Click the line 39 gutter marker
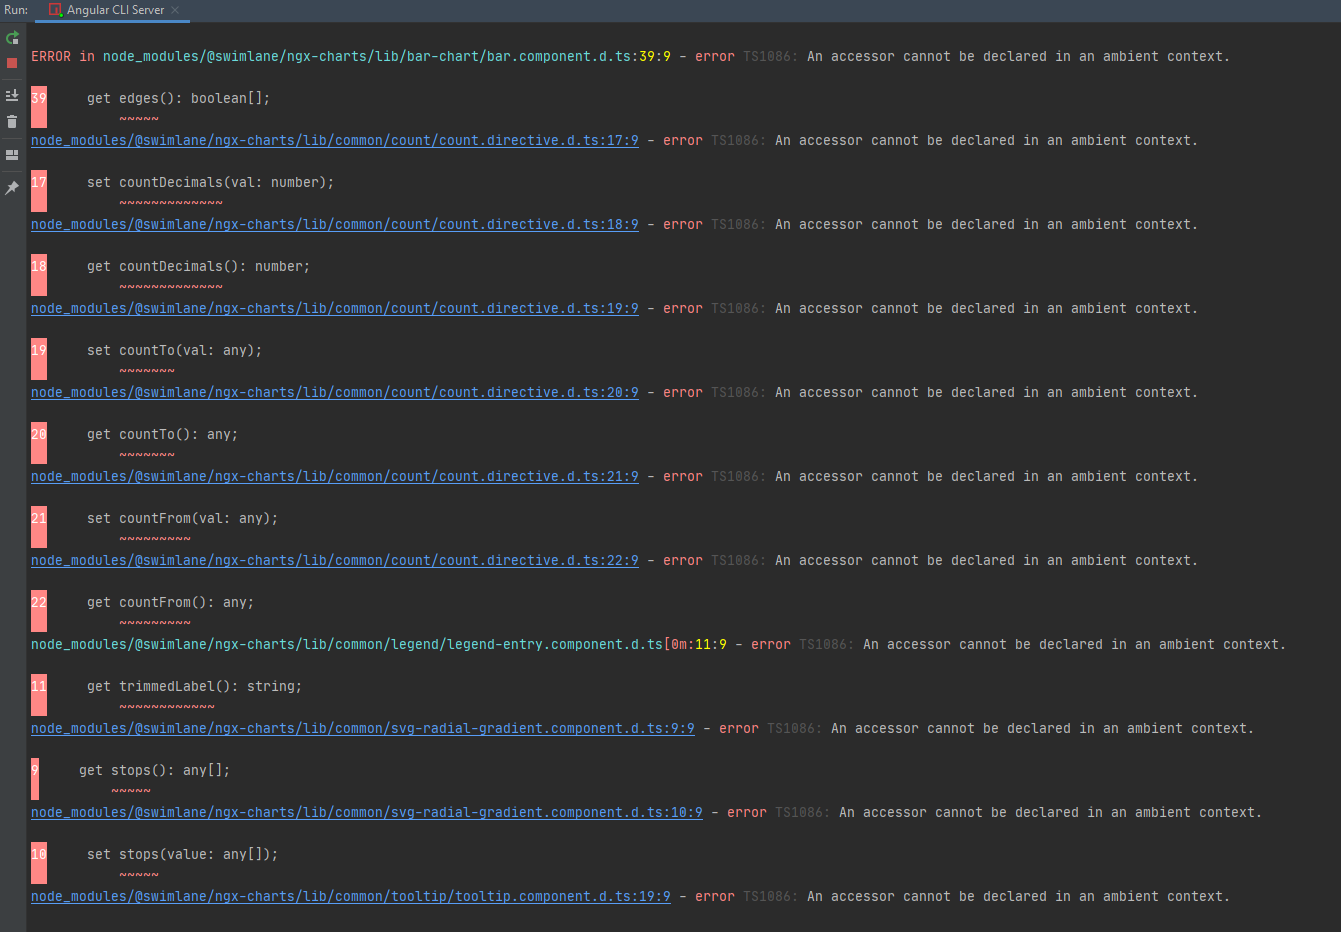The image size is (1341, 932). pyautogui.click(x=38, y=105)
